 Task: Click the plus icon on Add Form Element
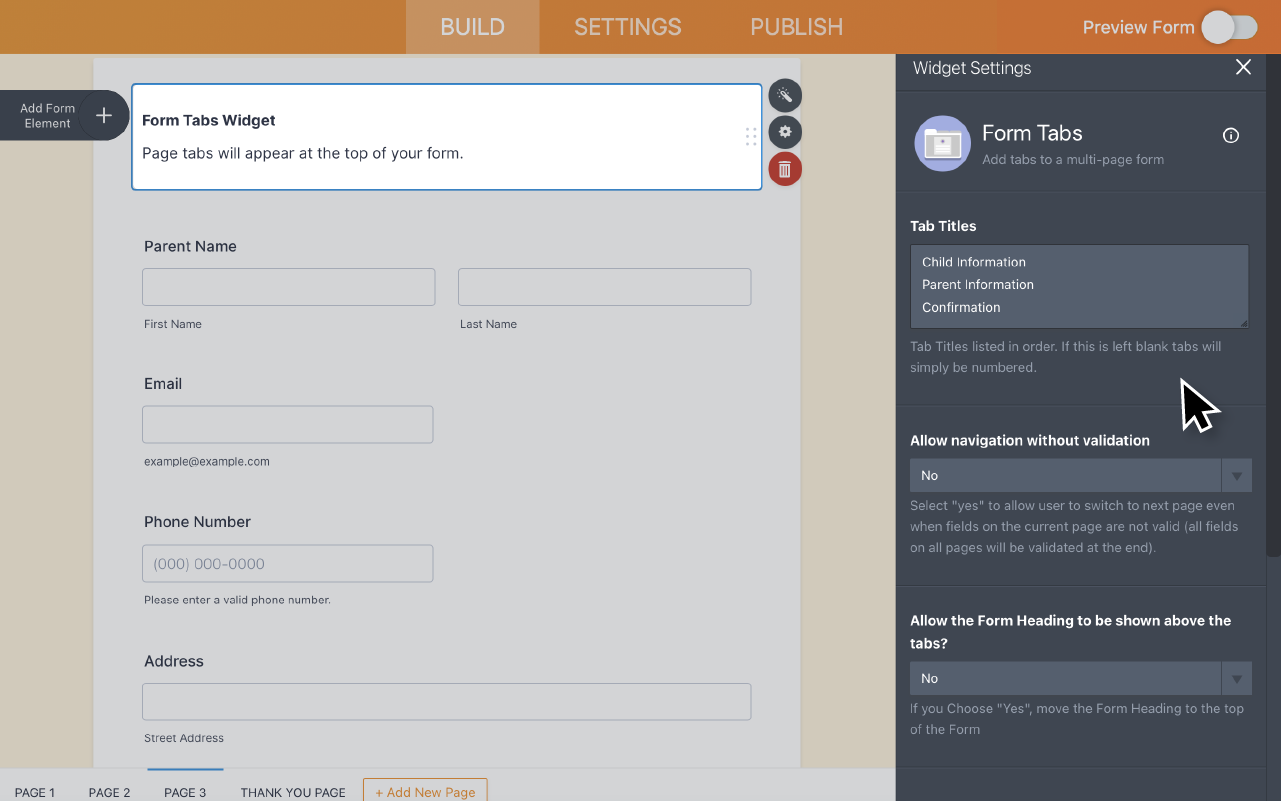coord(104,115)
